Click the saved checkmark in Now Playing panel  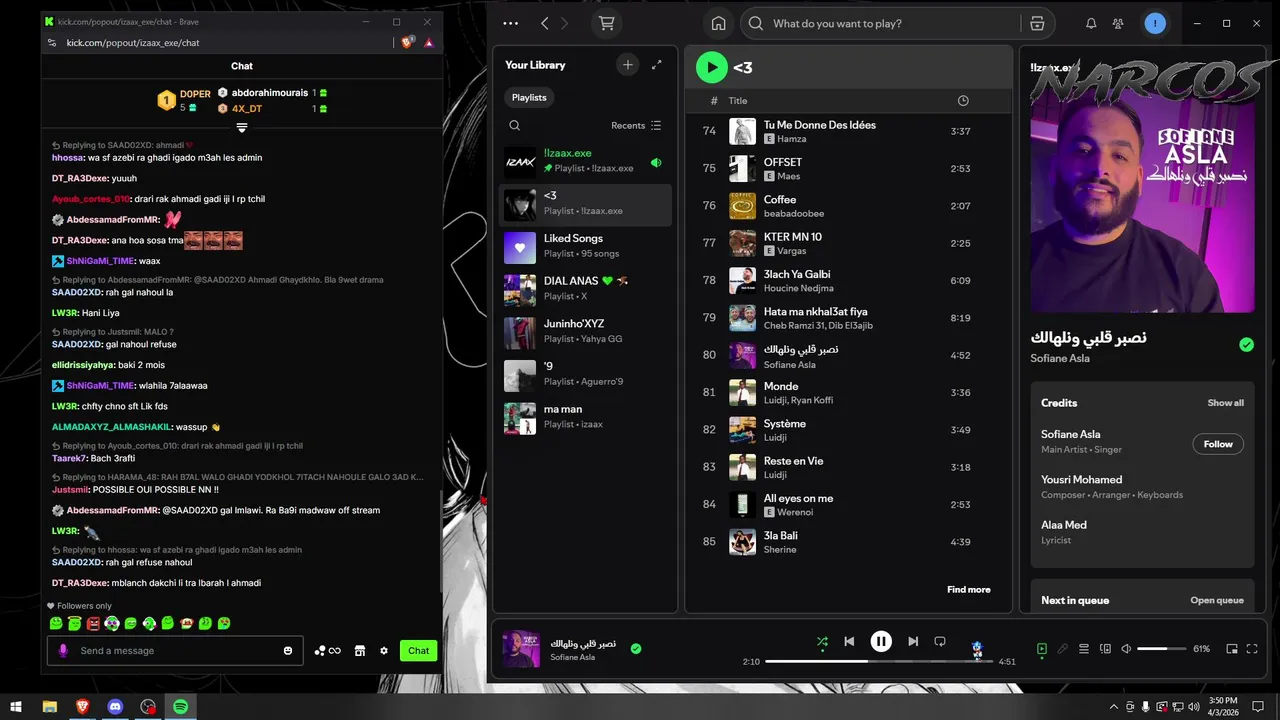tap(1246, 344)
